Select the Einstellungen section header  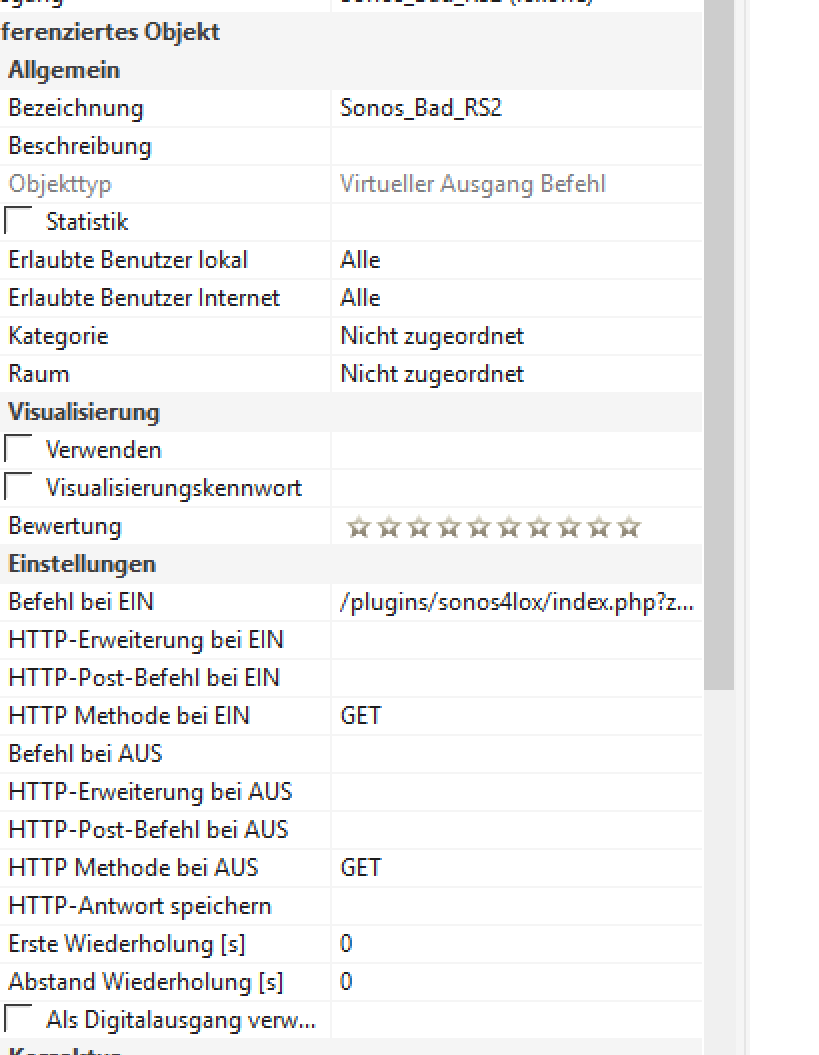click(82, 564)
